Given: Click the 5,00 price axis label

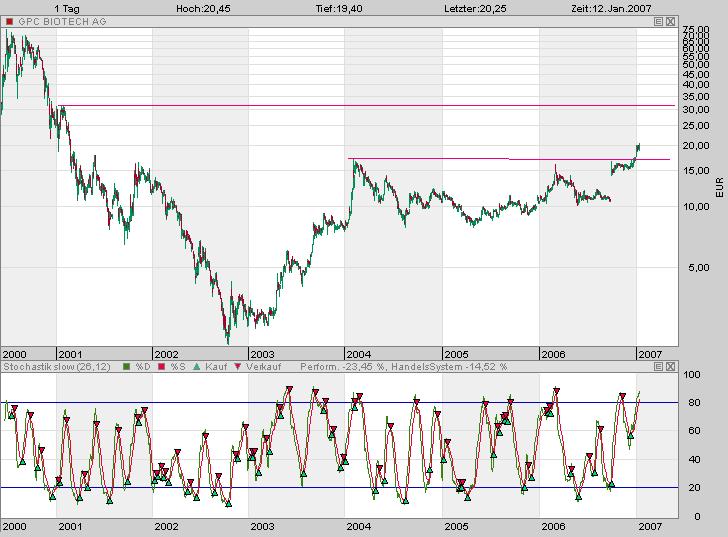Looking at the screenshot, I should (699, 268).
